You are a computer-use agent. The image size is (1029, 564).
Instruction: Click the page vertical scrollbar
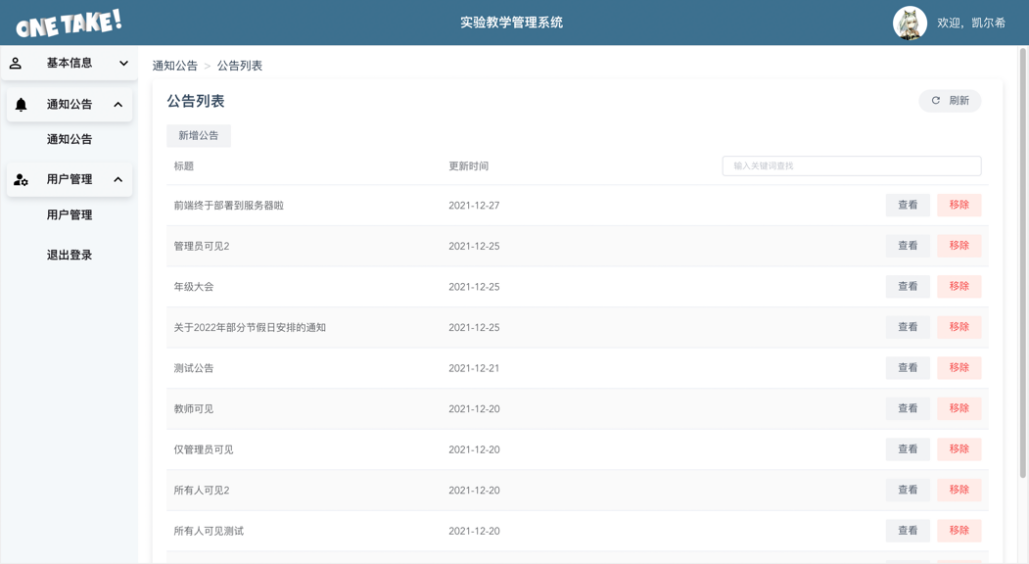(1022, 263)
